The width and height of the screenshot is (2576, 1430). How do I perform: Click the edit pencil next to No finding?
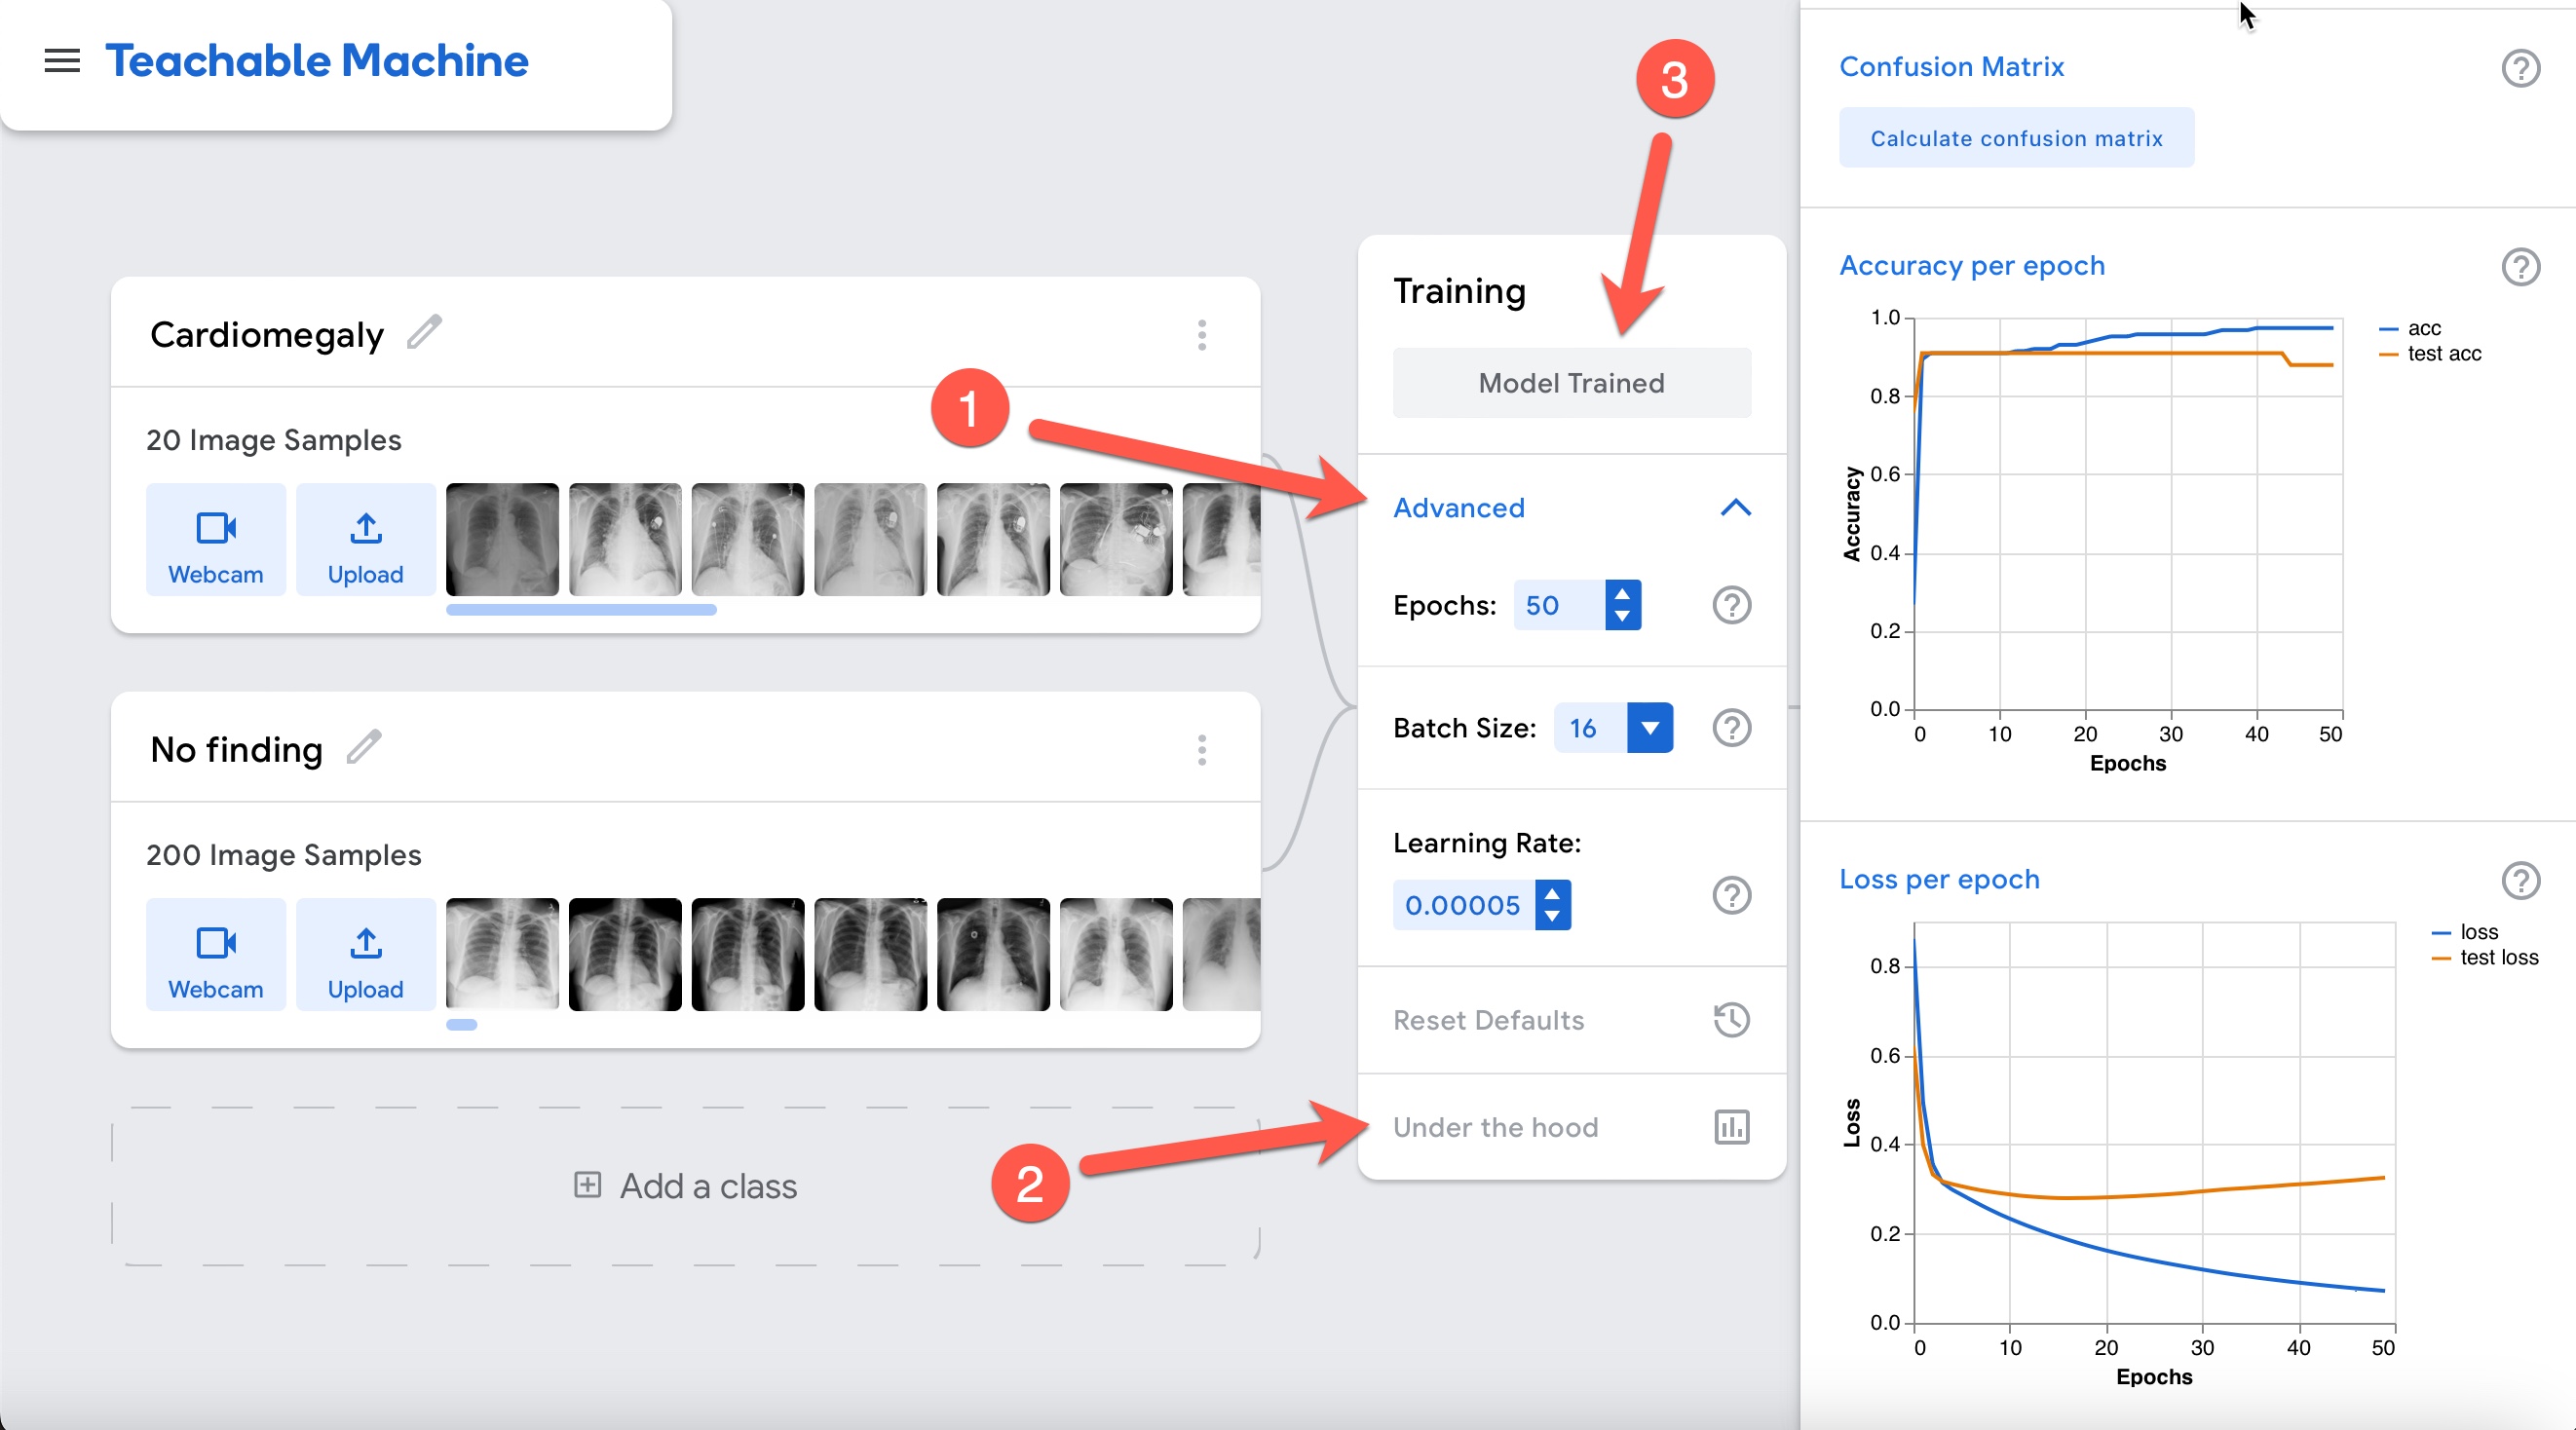coord(364,747)
